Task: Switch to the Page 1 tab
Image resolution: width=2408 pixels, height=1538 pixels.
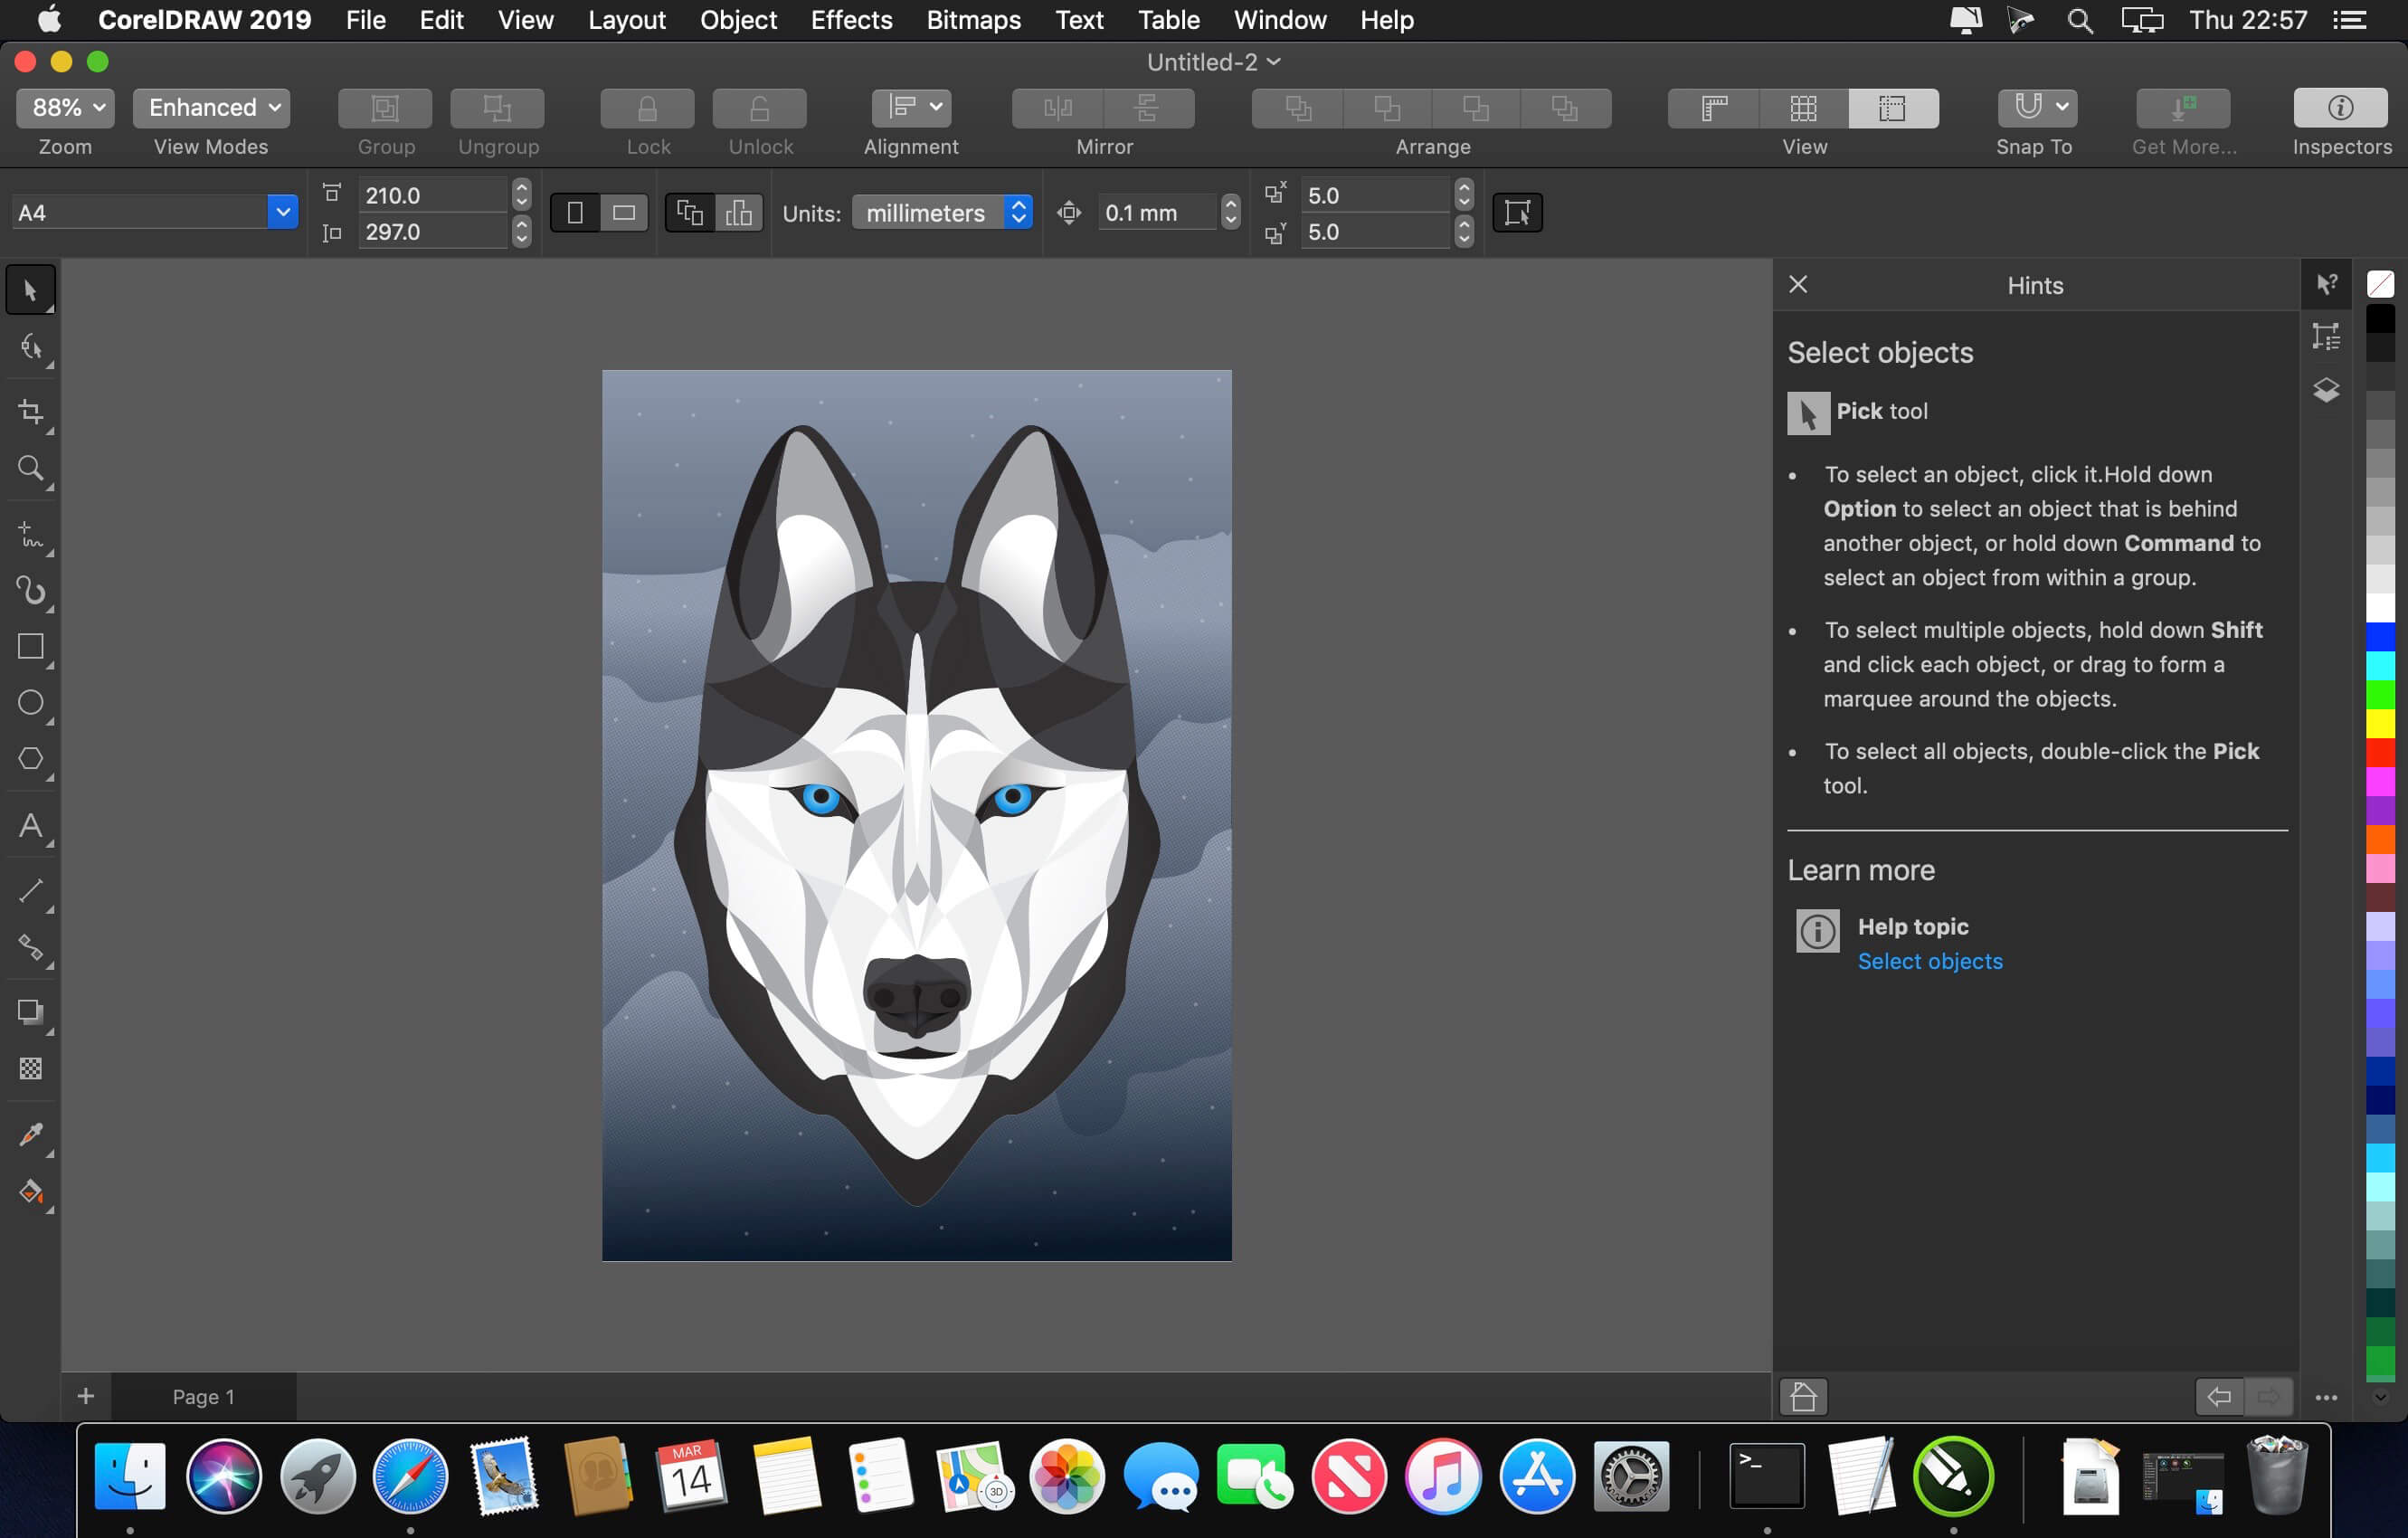Action: click(x=203, y=1396)
